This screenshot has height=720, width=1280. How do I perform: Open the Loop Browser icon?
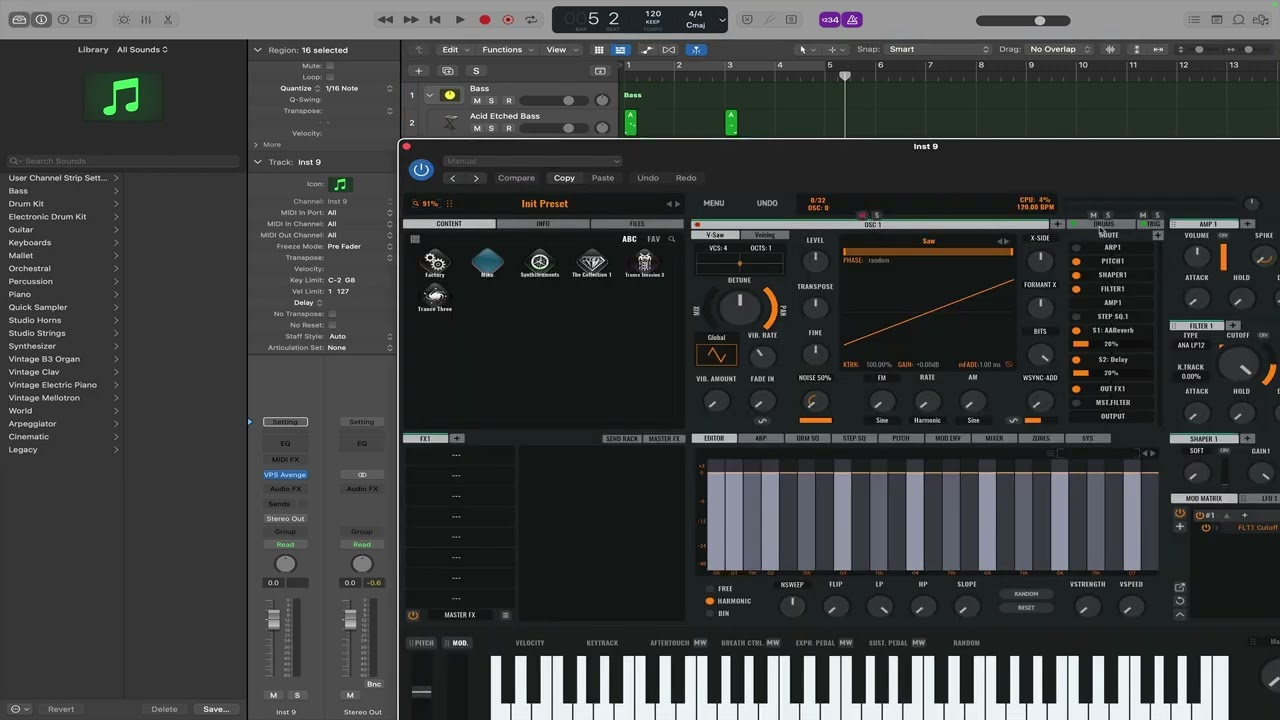coord(1239,19)
